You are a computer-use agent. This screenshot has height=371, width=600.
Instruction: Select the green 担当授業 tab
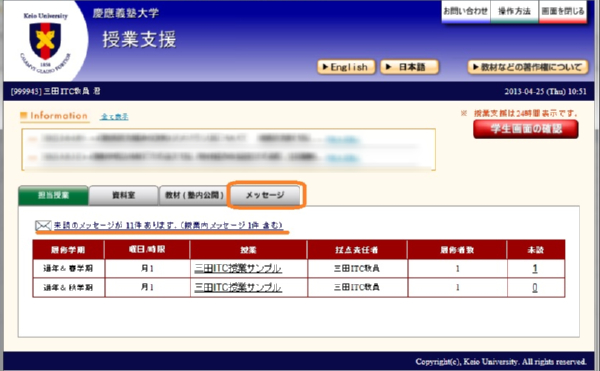click(x=53, y=195)
